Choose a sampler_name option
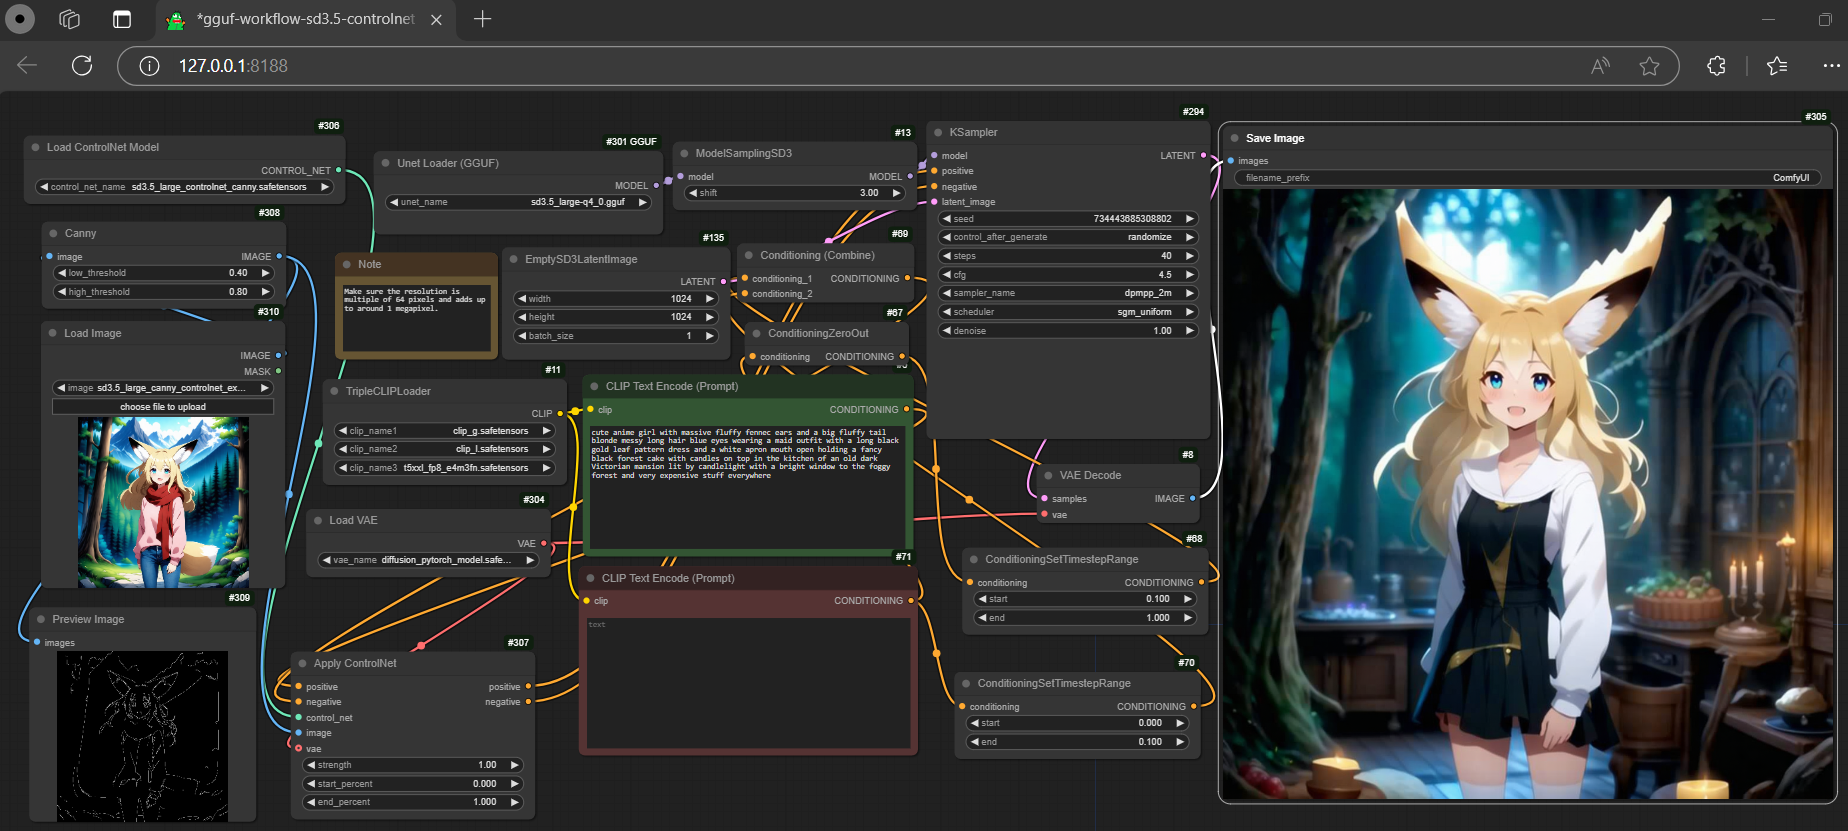 pyautogui.click(x=1068, y=293)
